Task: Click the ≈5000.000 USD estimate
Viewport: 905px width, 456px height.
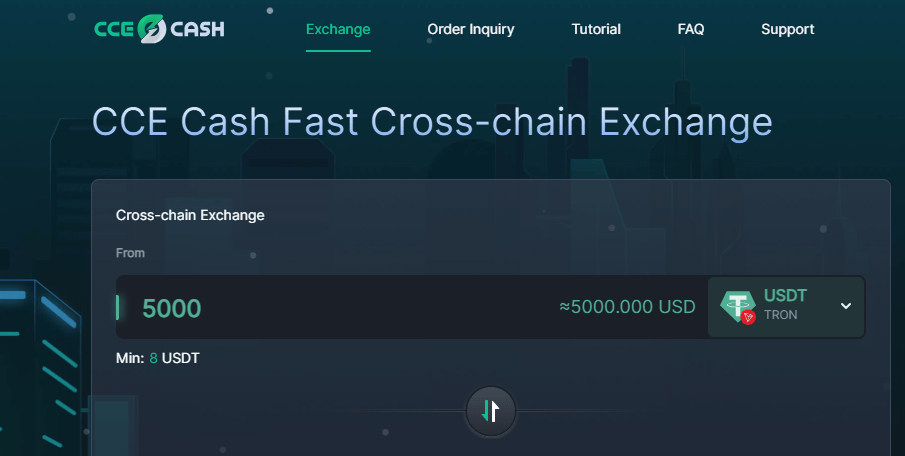Action: point(627,307)
